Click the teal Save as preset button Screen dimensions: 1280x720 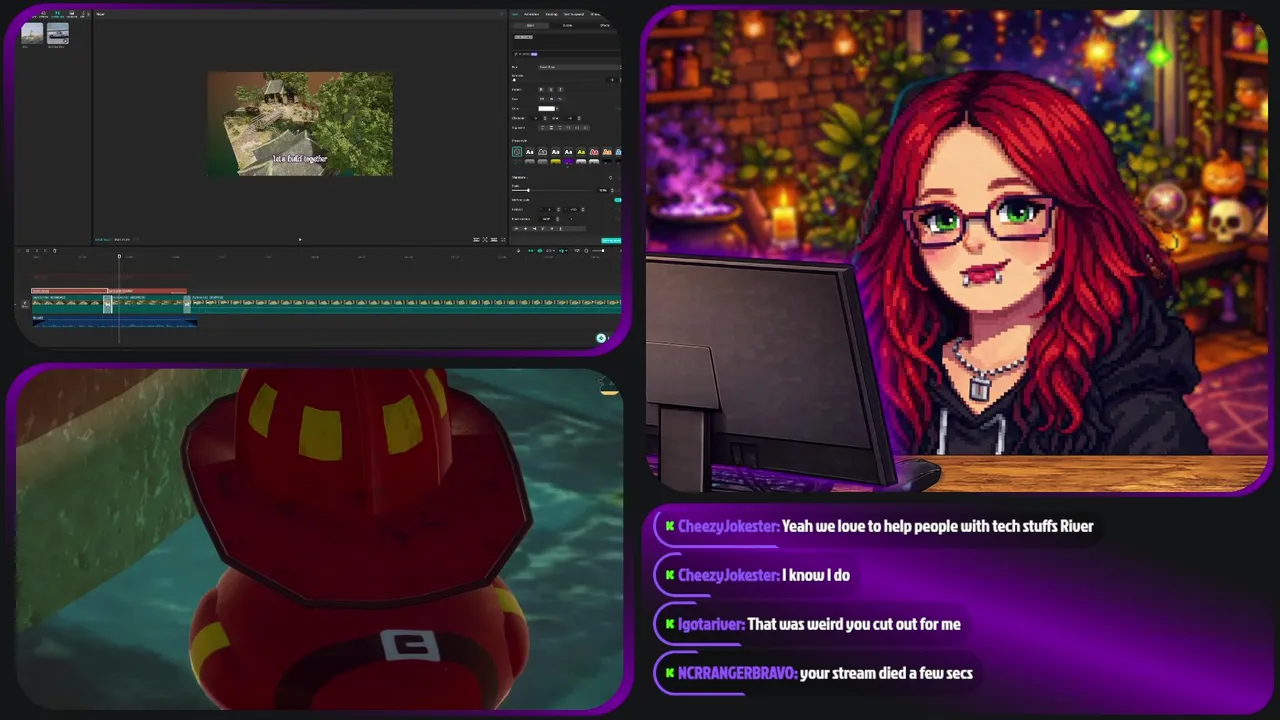[611, 240]
